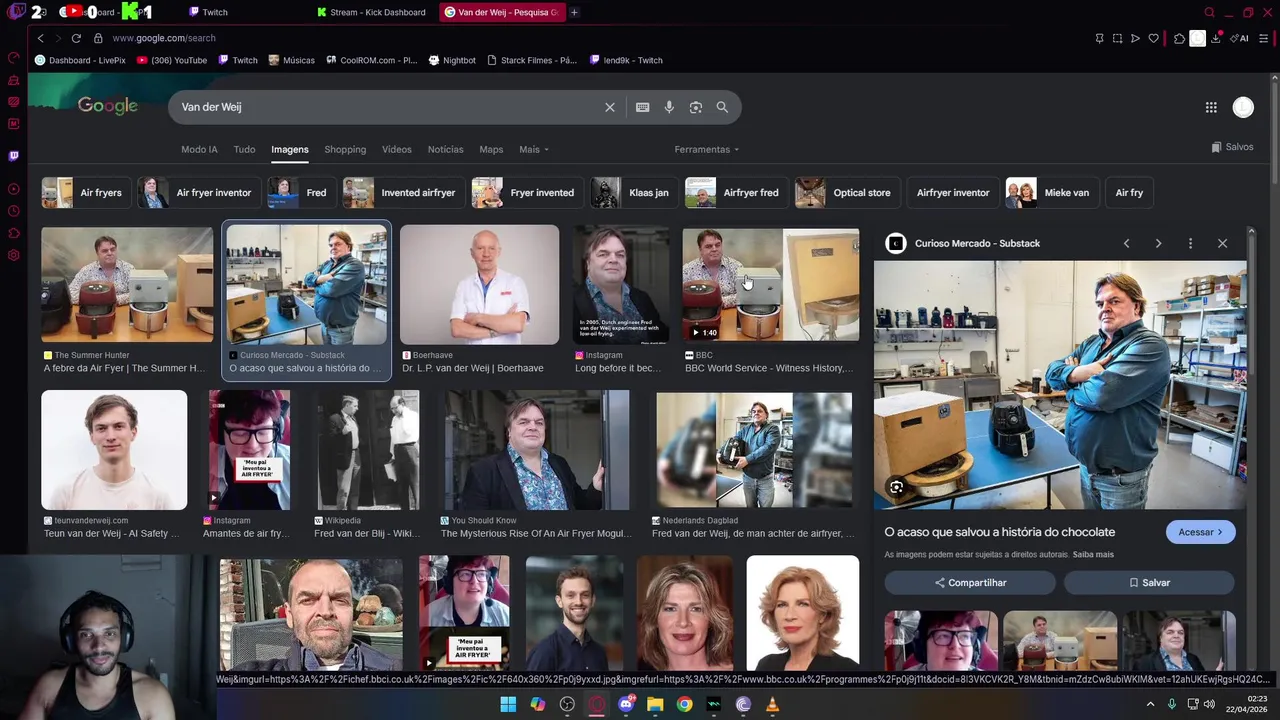Clear the Google search box text

coord(610,107)
